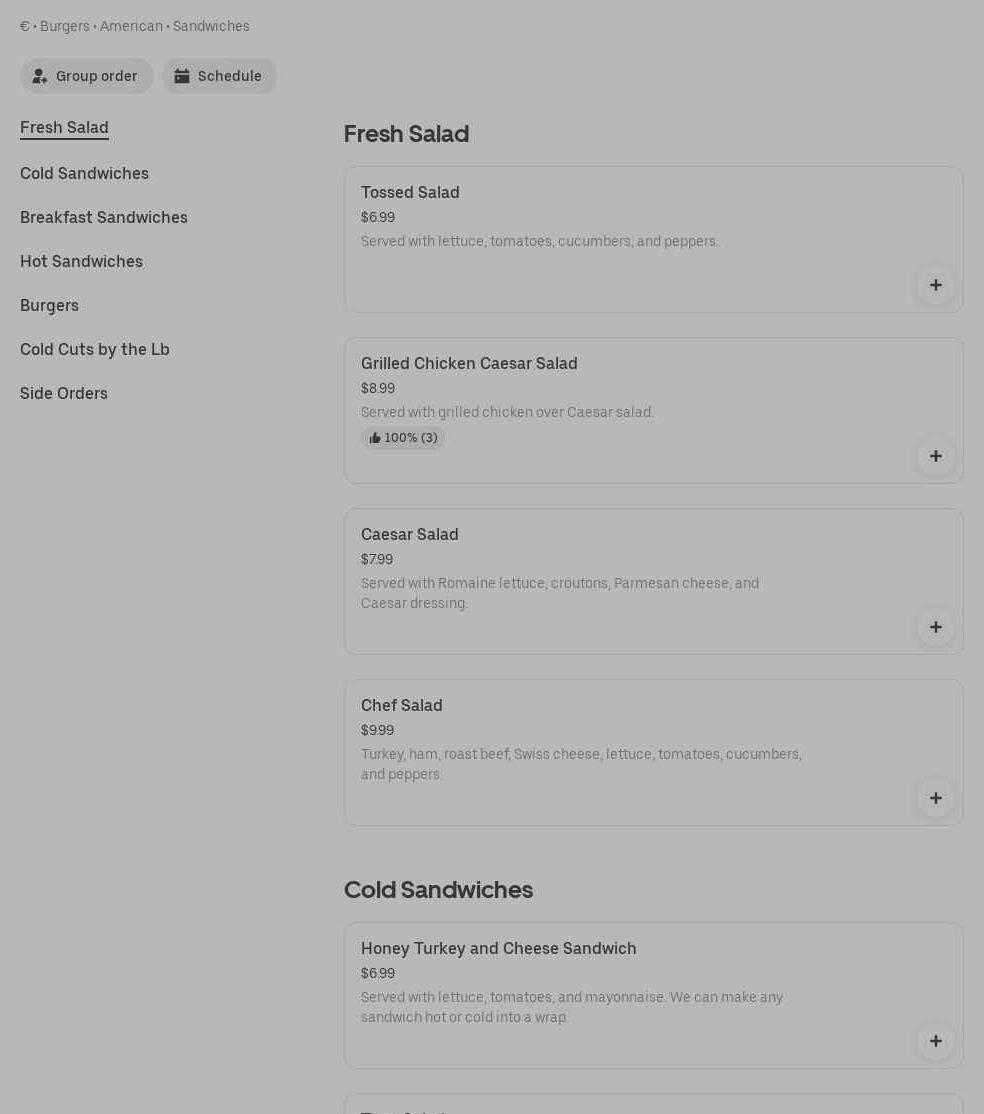This screenshot has width=984, height=1114.
Task: Add Grilled Chicken Caesar Salad to cart
Action: click(x=935, y=456)
